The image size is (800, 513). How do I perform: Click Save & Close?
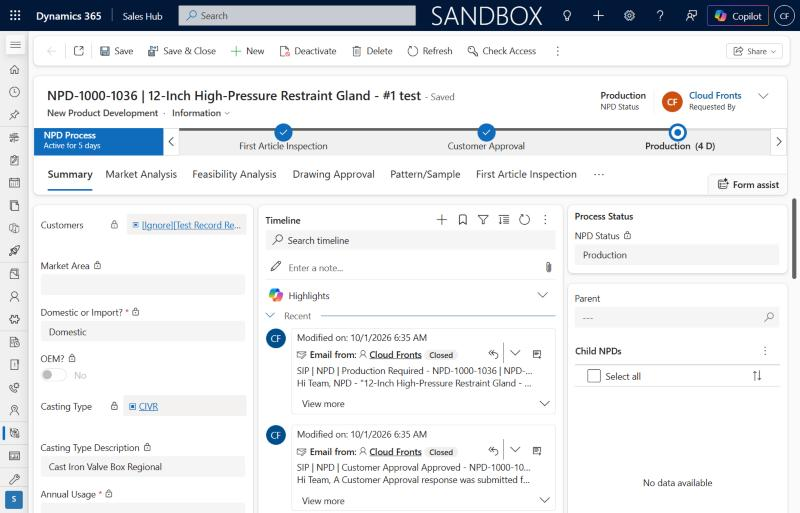click(x=182, y=51)
